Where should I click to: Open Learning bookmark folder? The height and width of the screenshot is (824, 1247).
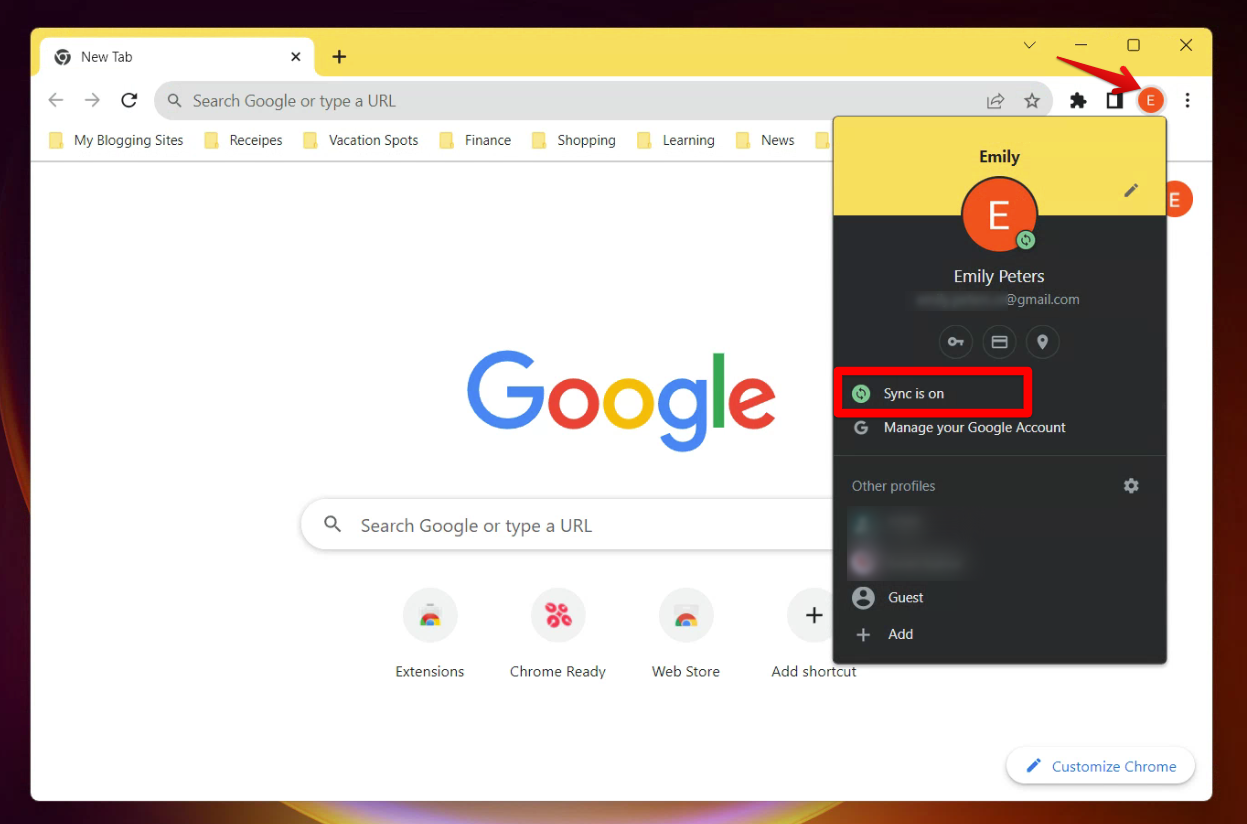tap(676, 140)
